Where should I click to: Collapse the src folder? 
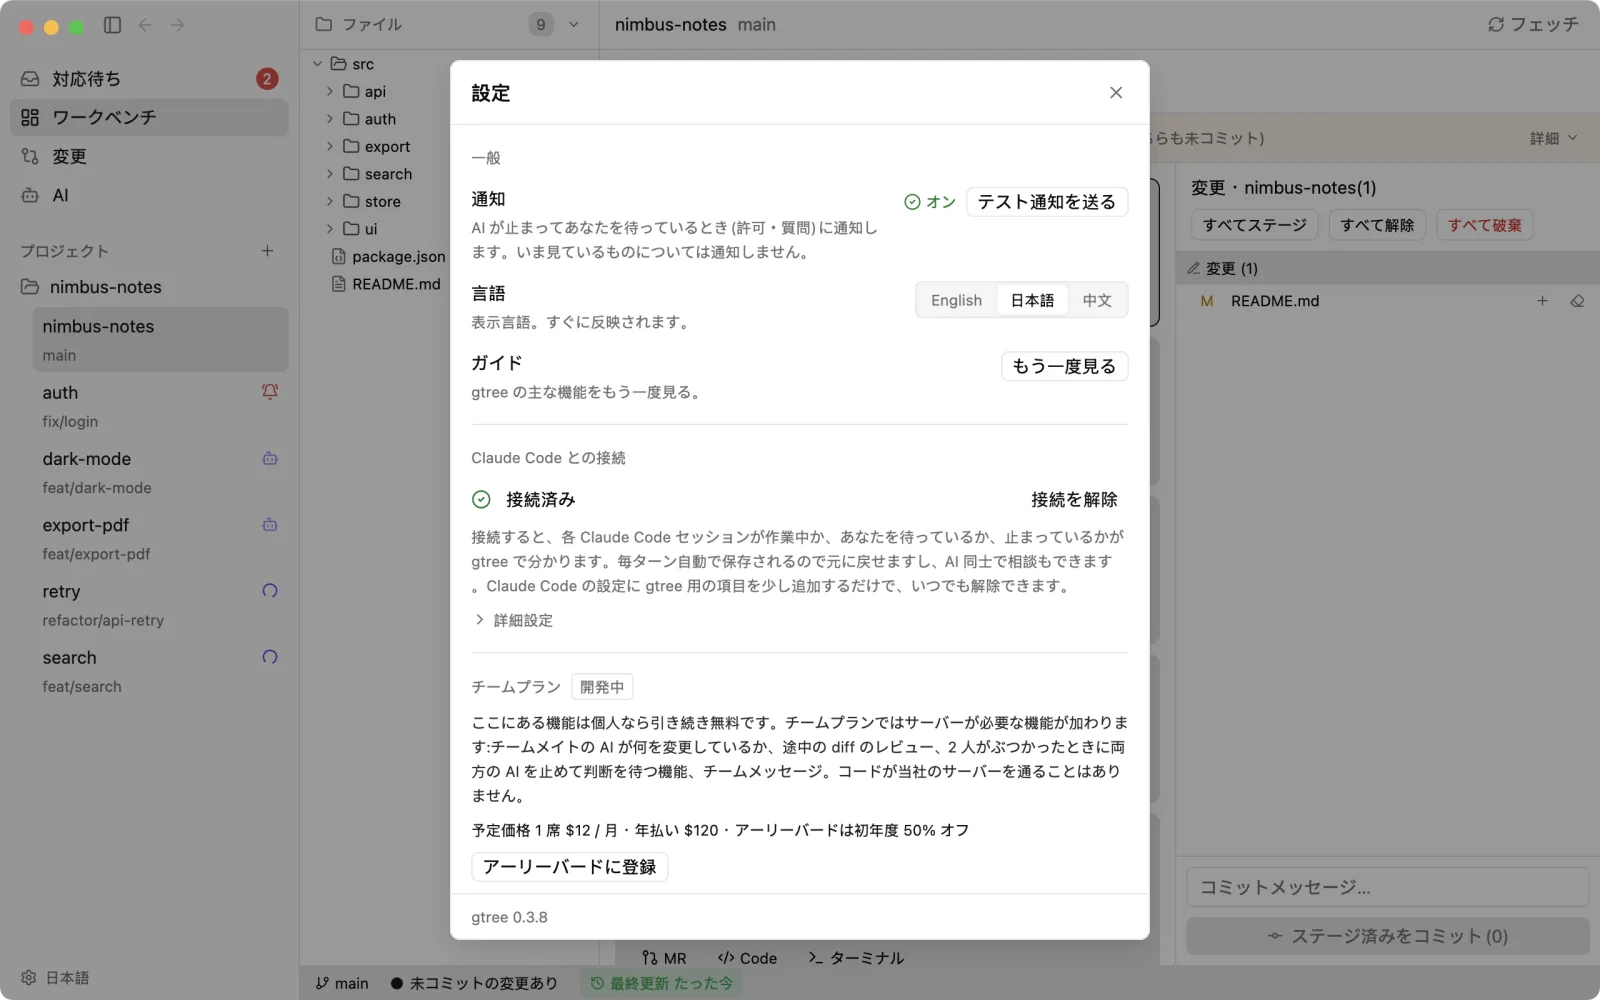318,64
